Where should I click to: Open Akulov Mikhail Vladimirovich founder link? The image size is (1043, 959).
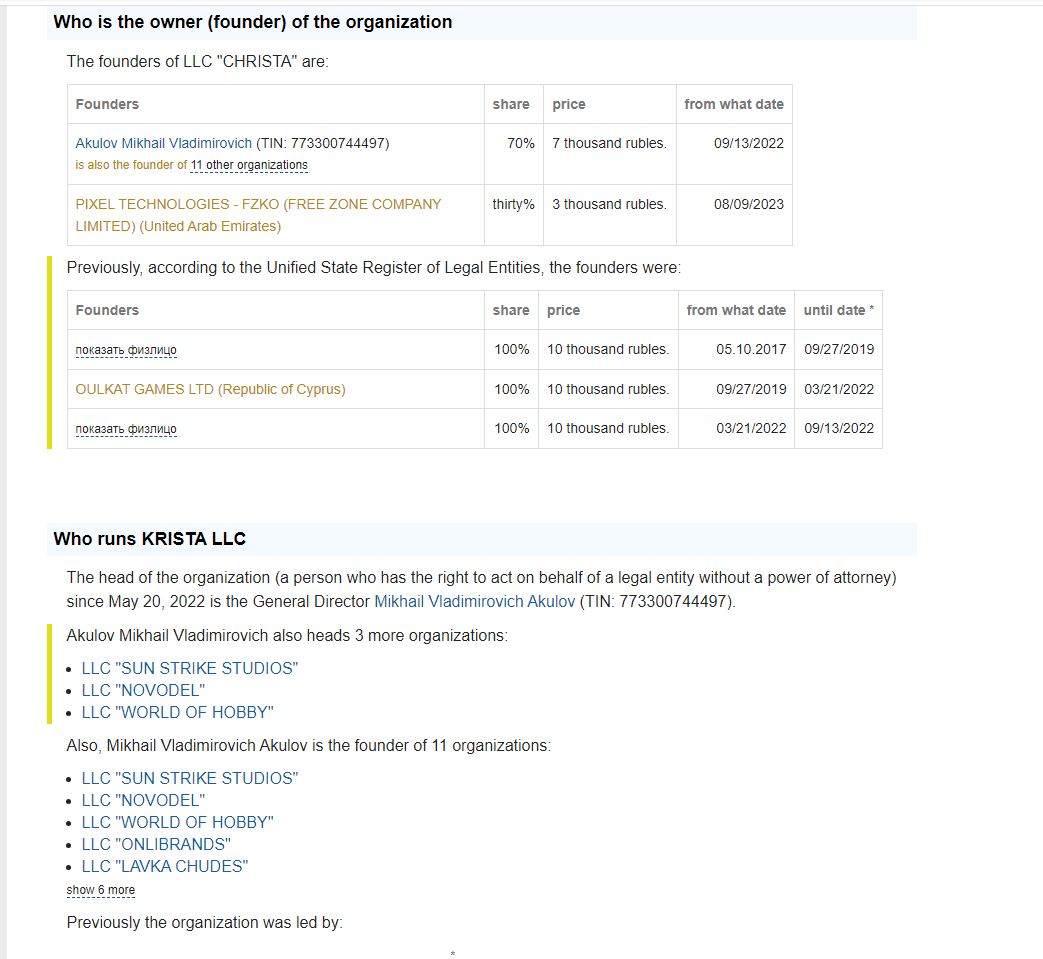coord(164,143)
